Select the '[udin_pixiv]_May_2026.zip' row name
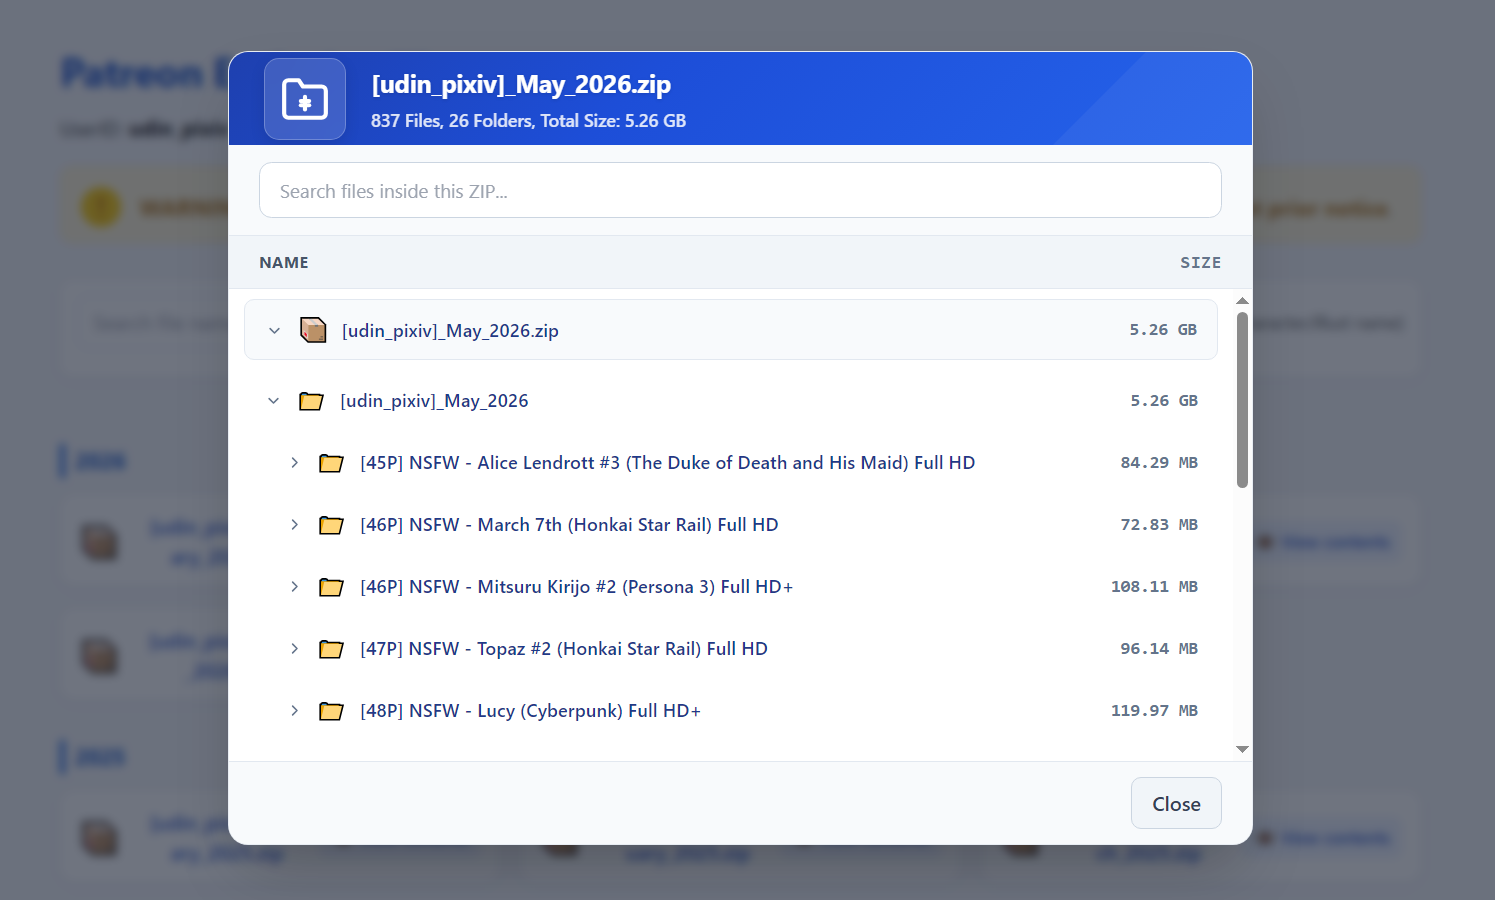The height and width of the screenshot is (900, 1495). pyautogui.click(x=450, y=330)
